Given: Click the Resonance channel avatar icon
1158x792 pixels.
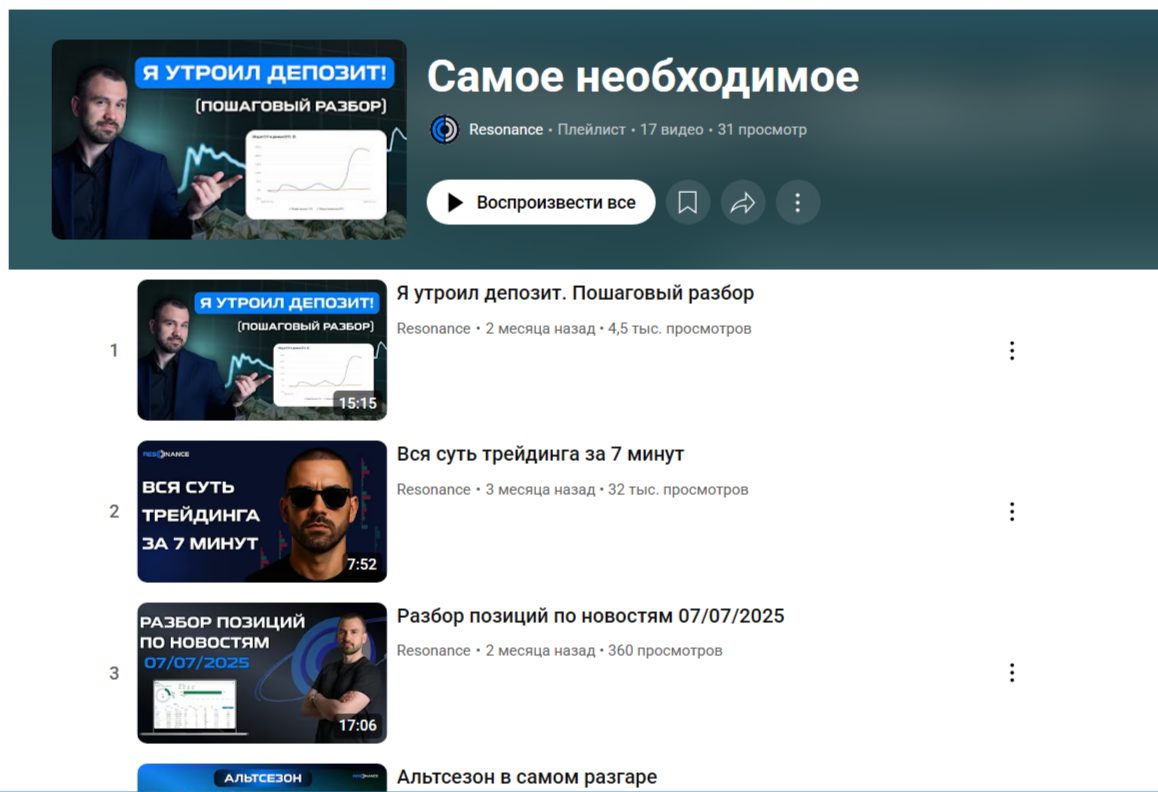Looking at the screenshot, I should pyautogui.click(x=444, y=130).
